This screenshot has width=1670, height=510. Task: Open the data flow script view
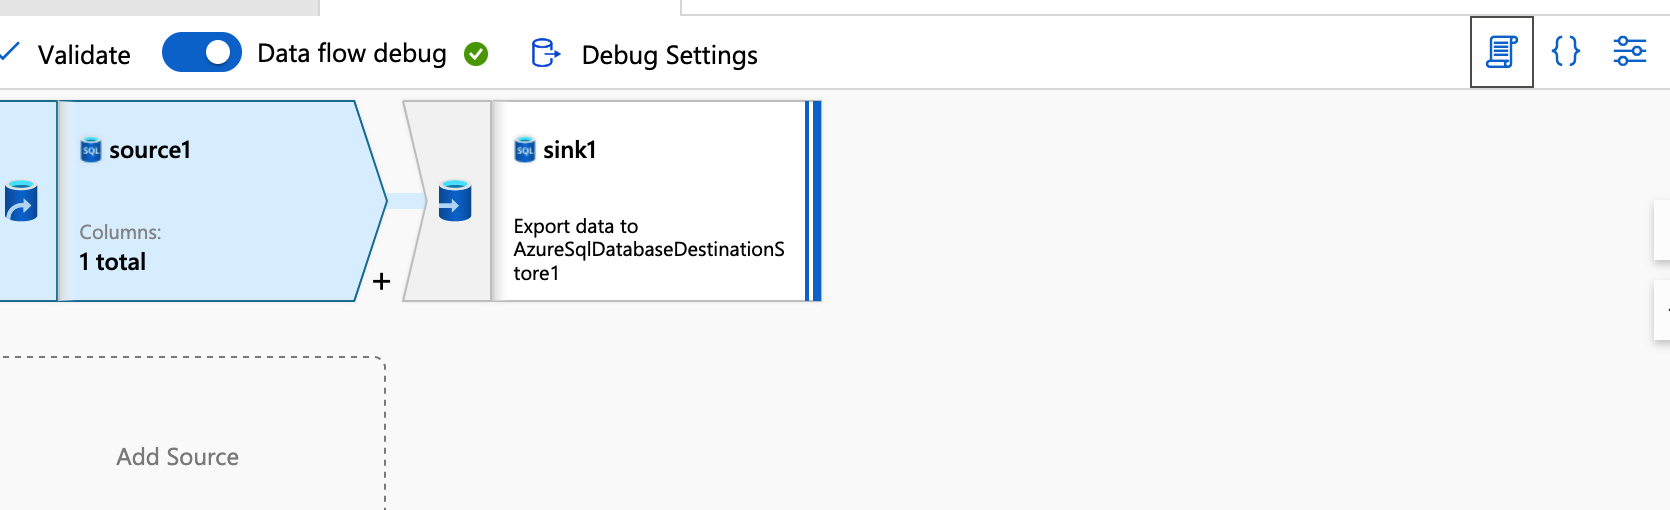click(x=1501, y=52)
